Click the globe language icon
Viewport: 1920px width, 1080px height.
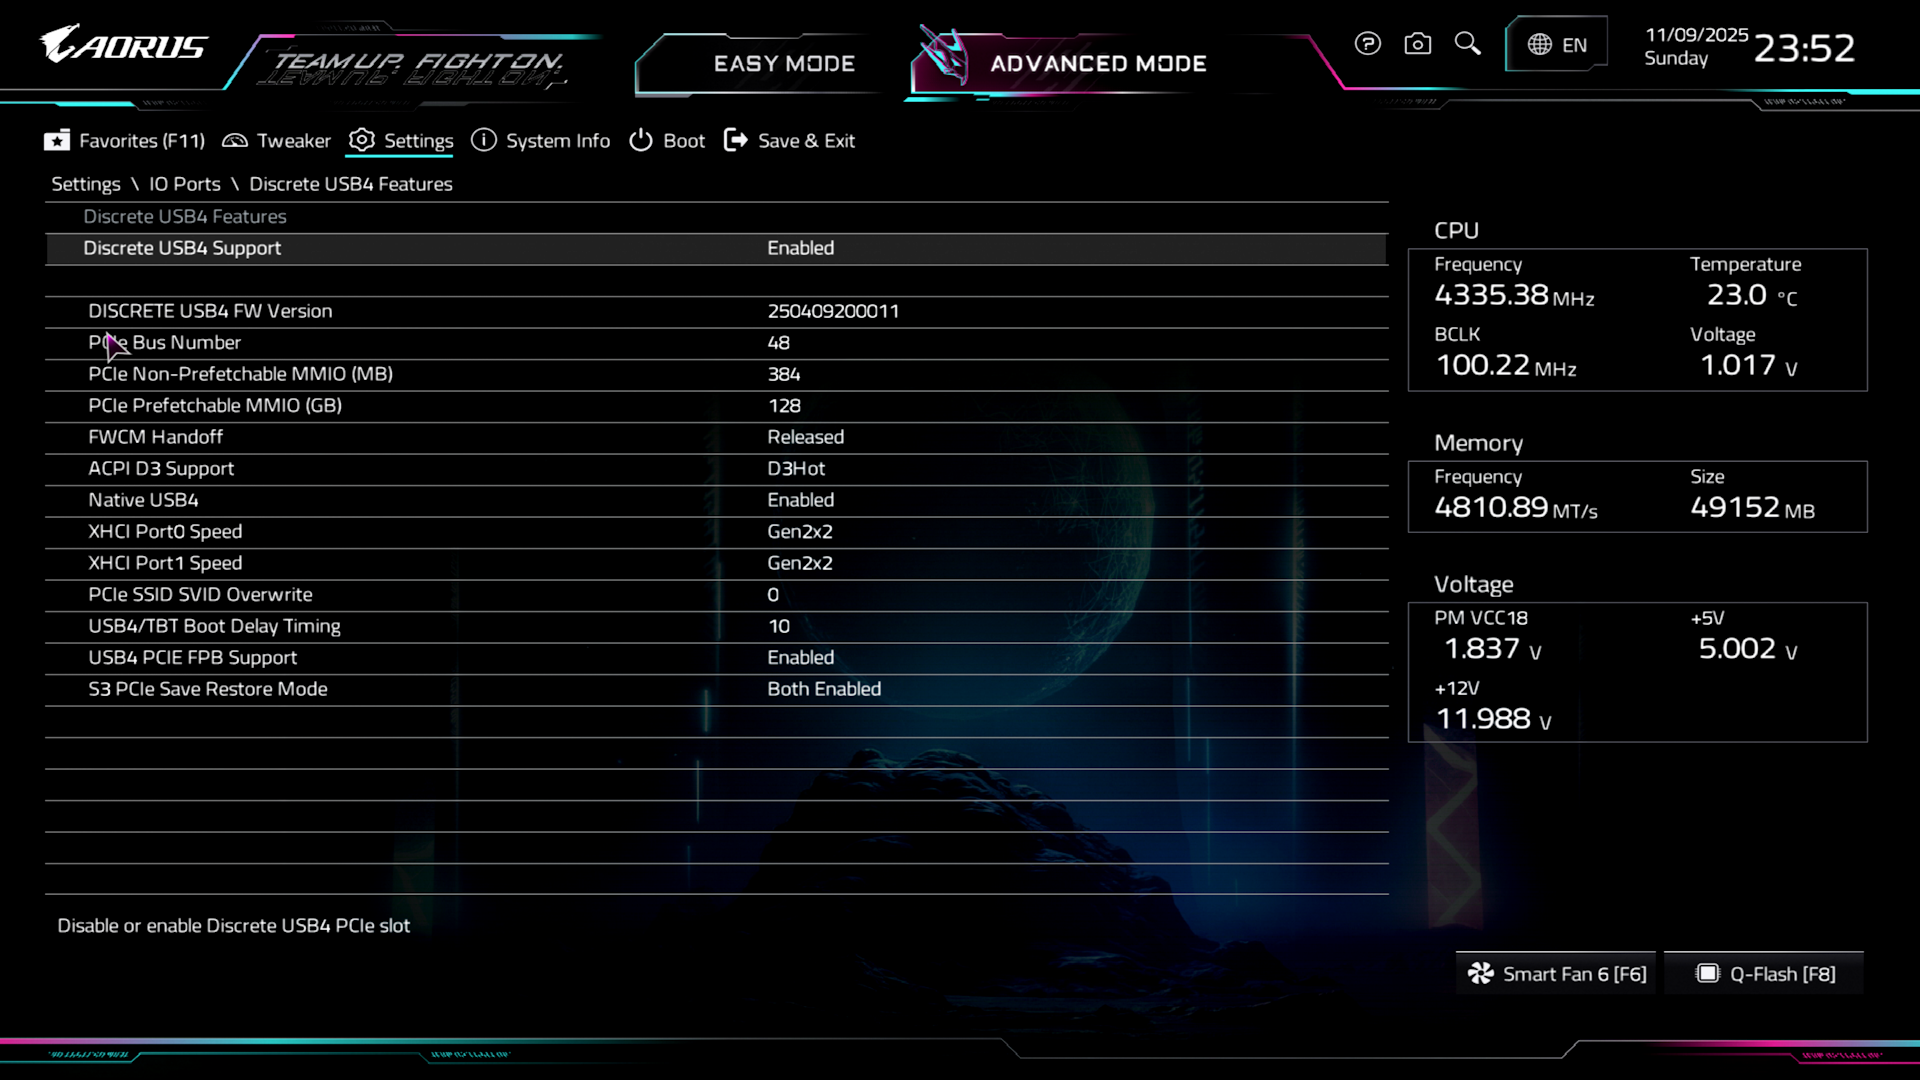pos(1539,45)
